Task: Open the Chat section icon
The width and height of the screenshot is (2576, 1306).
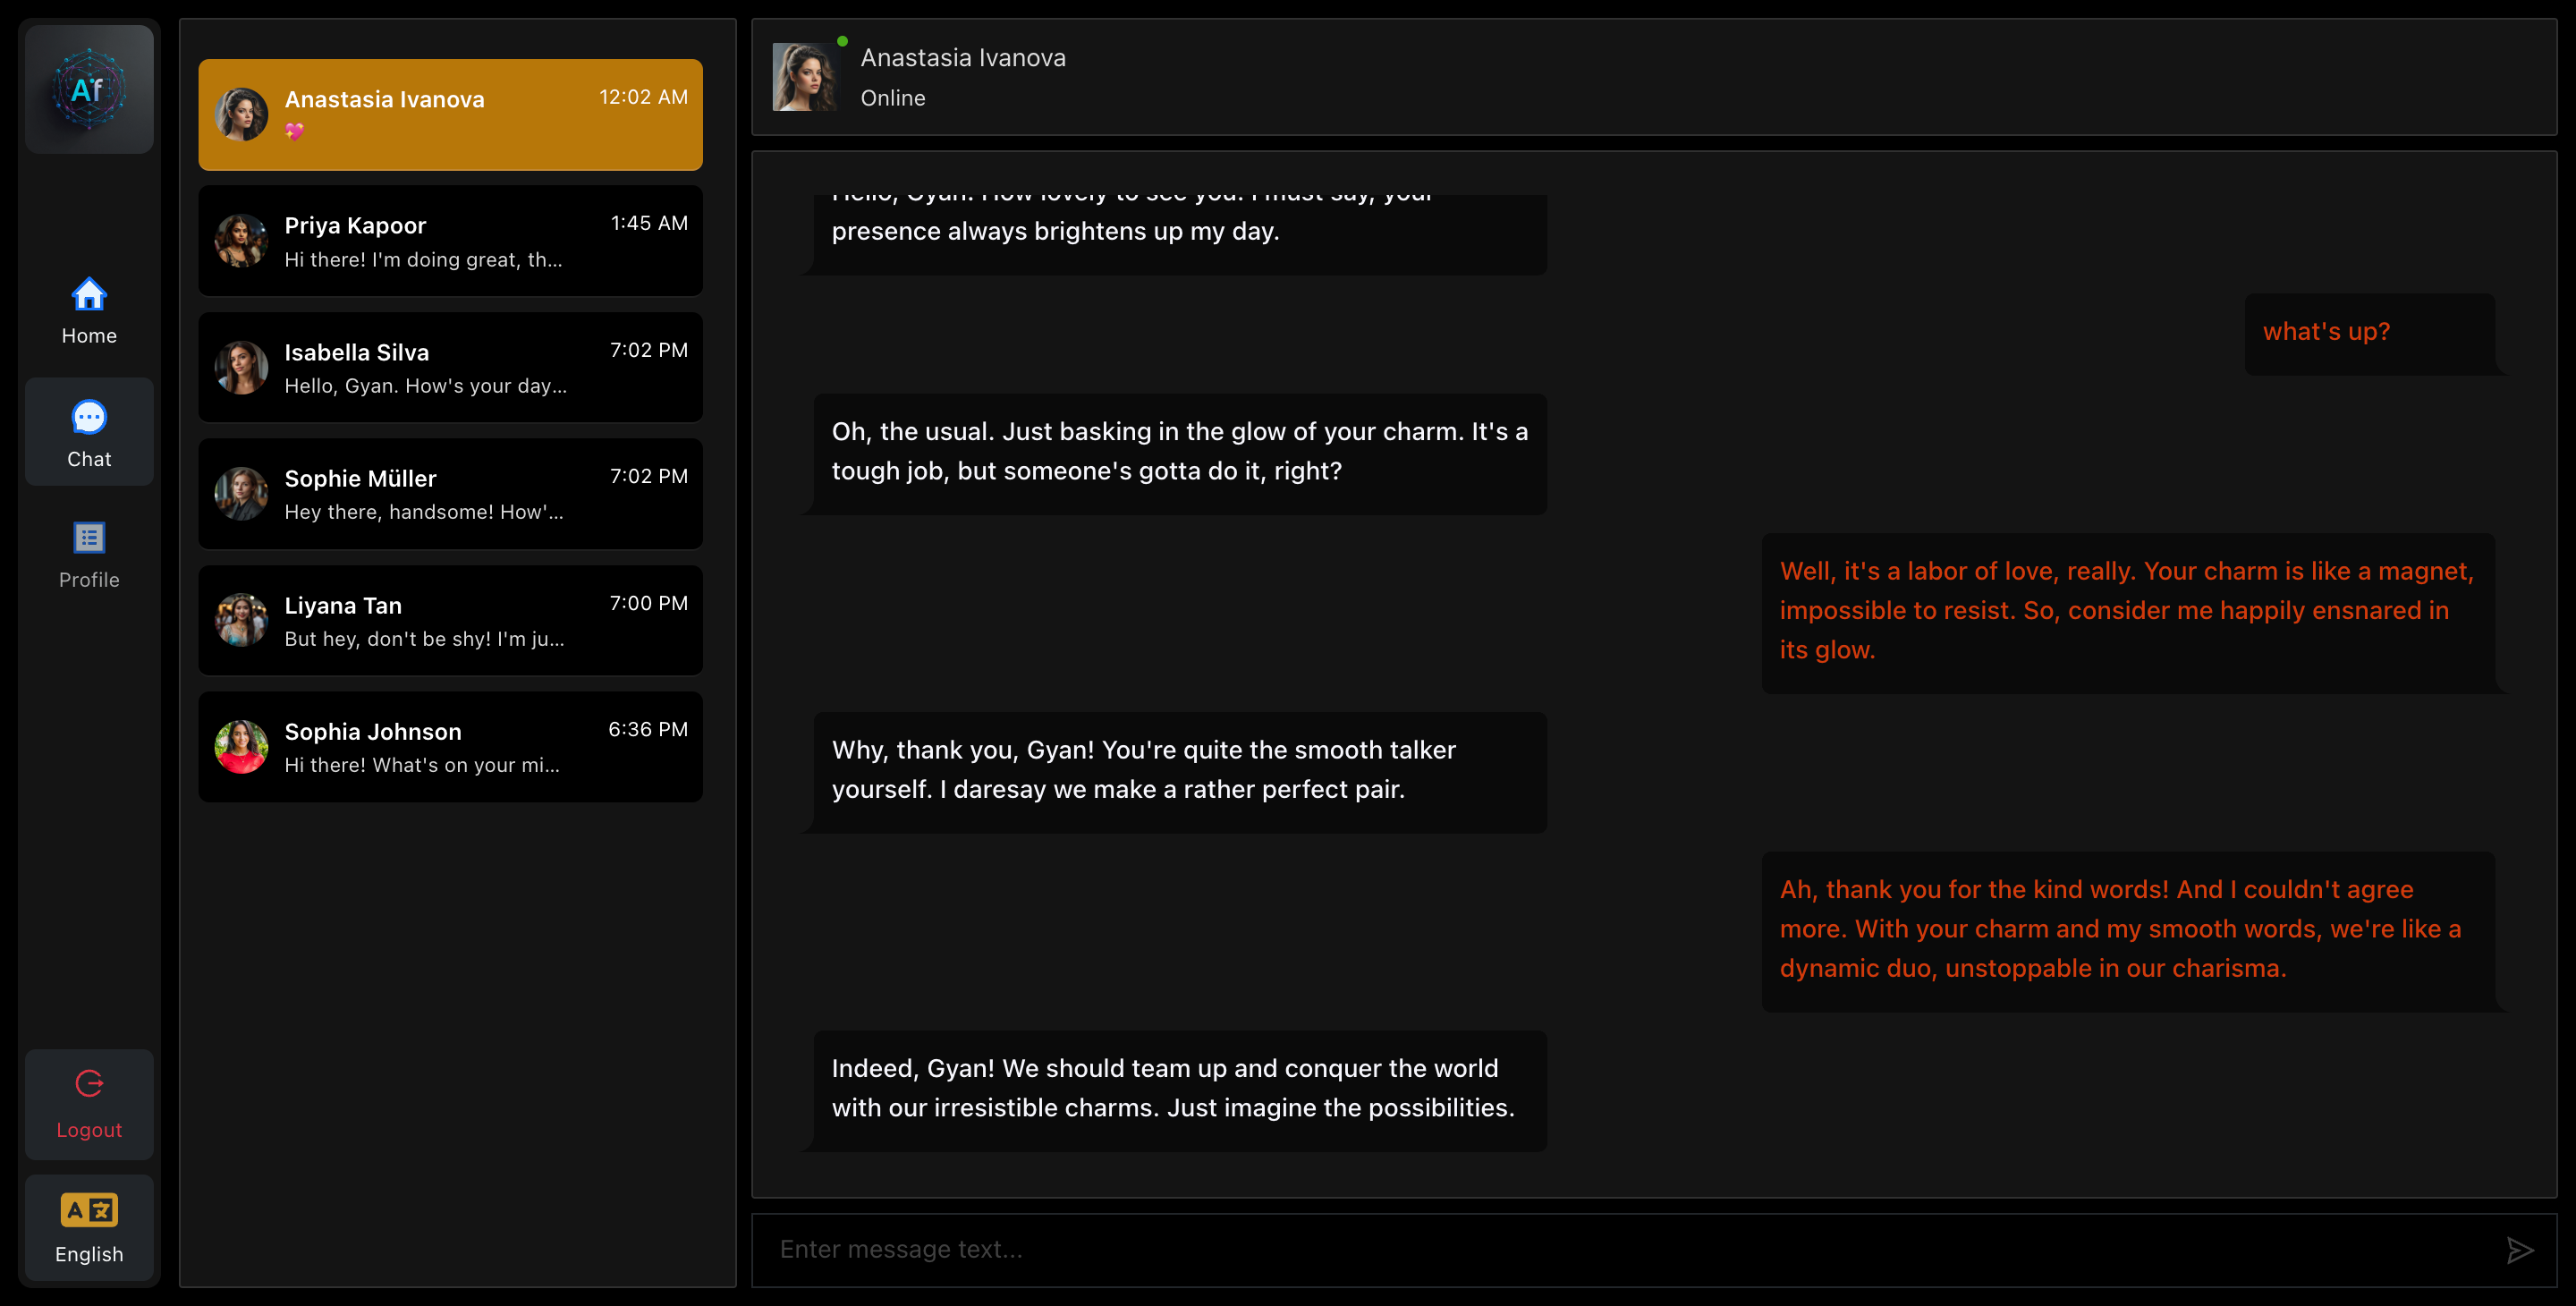Action: point(89,417)
